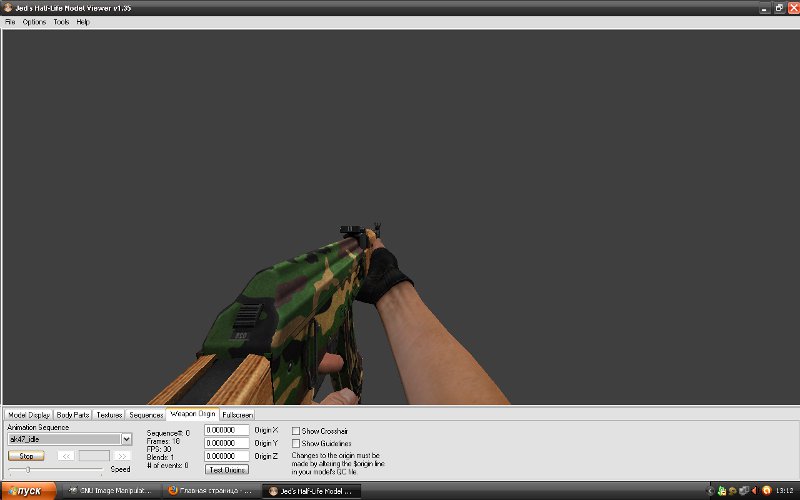This screenshot has width=800, height=500.
Task: Click the Origin Y value field
Action: [x=227, y=443]
